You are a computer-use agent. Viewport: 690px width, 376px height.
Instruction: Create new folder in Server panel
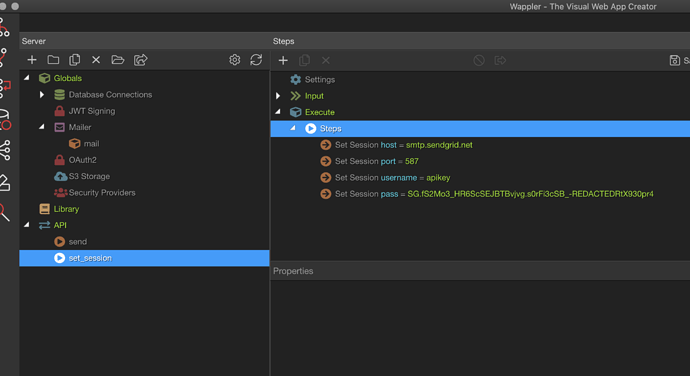point(53,60)
